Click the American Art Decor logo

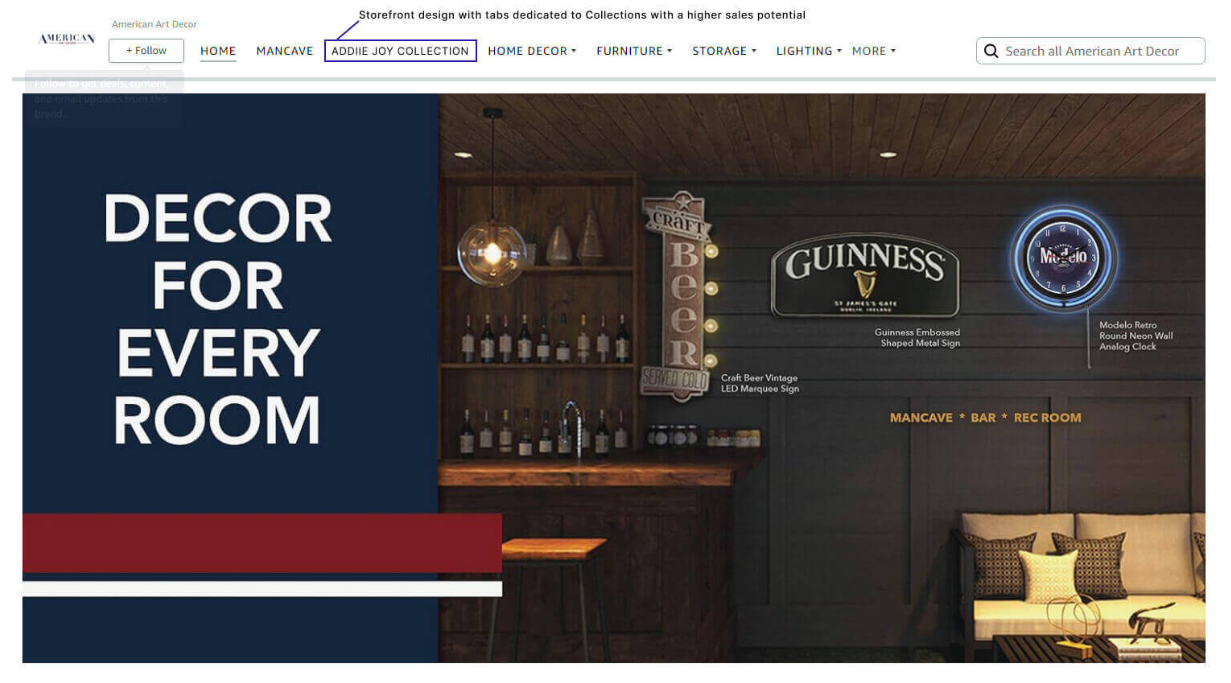tap(64, 39)
